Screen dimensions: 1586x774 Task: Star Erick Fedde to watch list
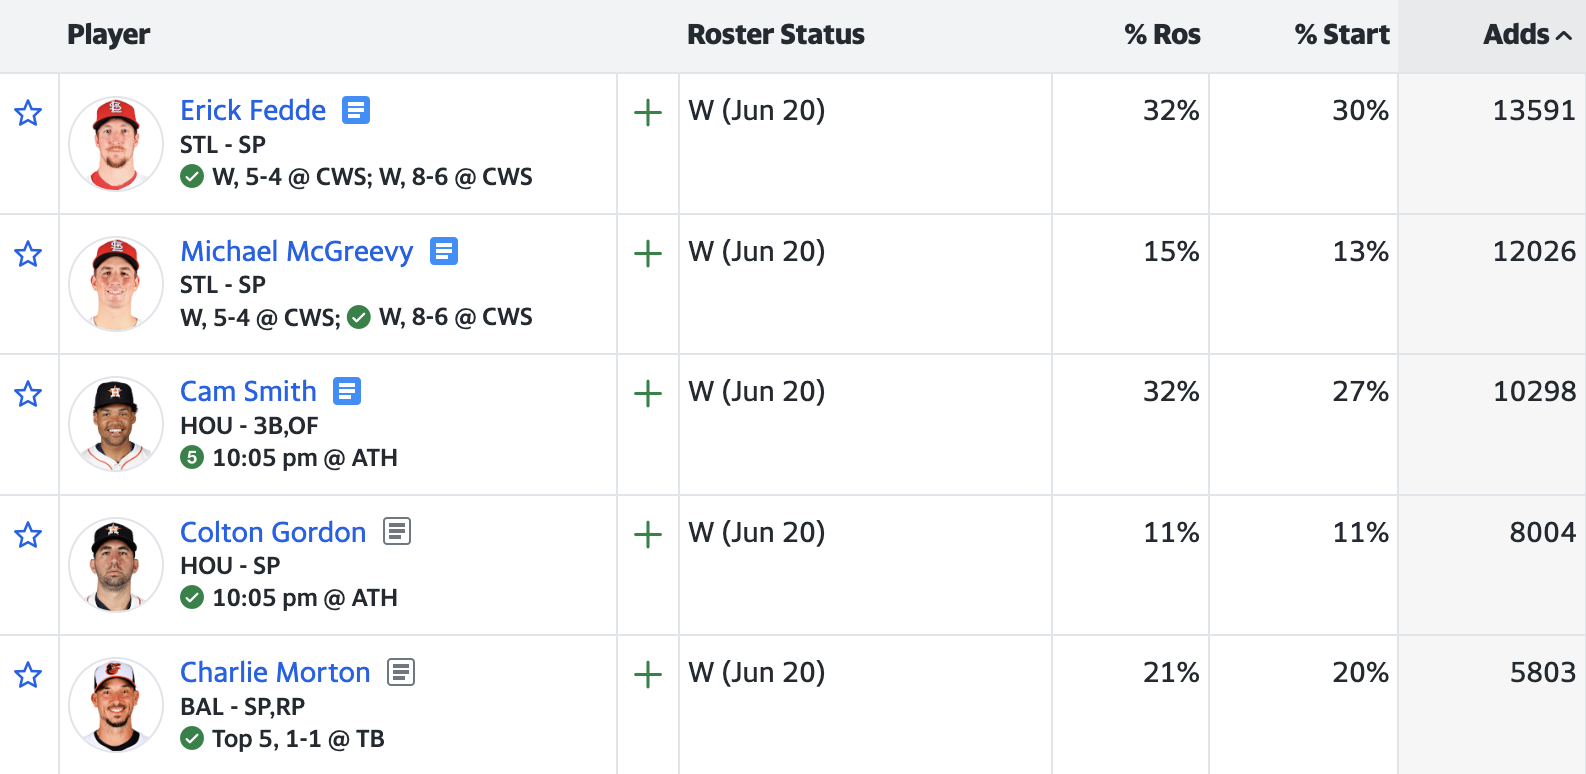coord(28,113)
